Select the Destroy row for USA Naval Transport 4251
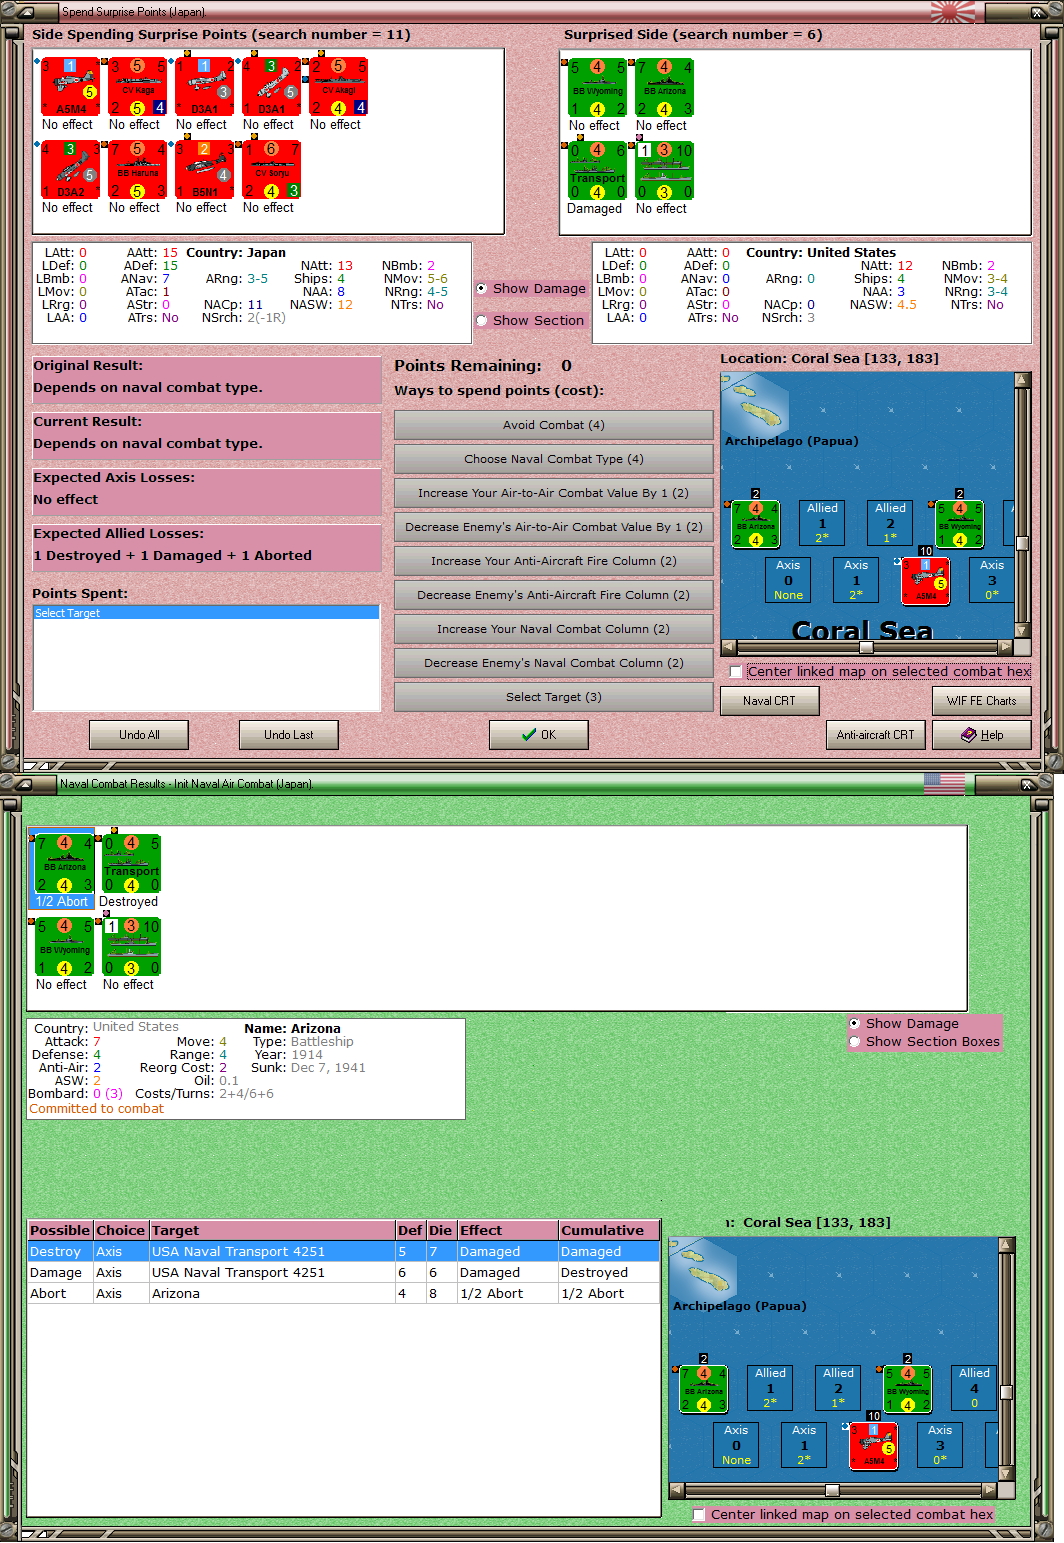The height and width of the screenshot is (1543, 1064). coord(344,1252)
